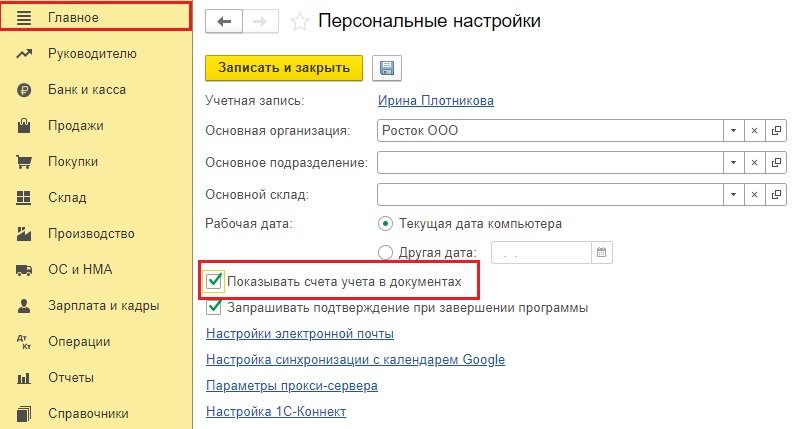This screenshot has width=795, height=429.
Task: Select Другая дата radio button
Action: coord(385,253)
